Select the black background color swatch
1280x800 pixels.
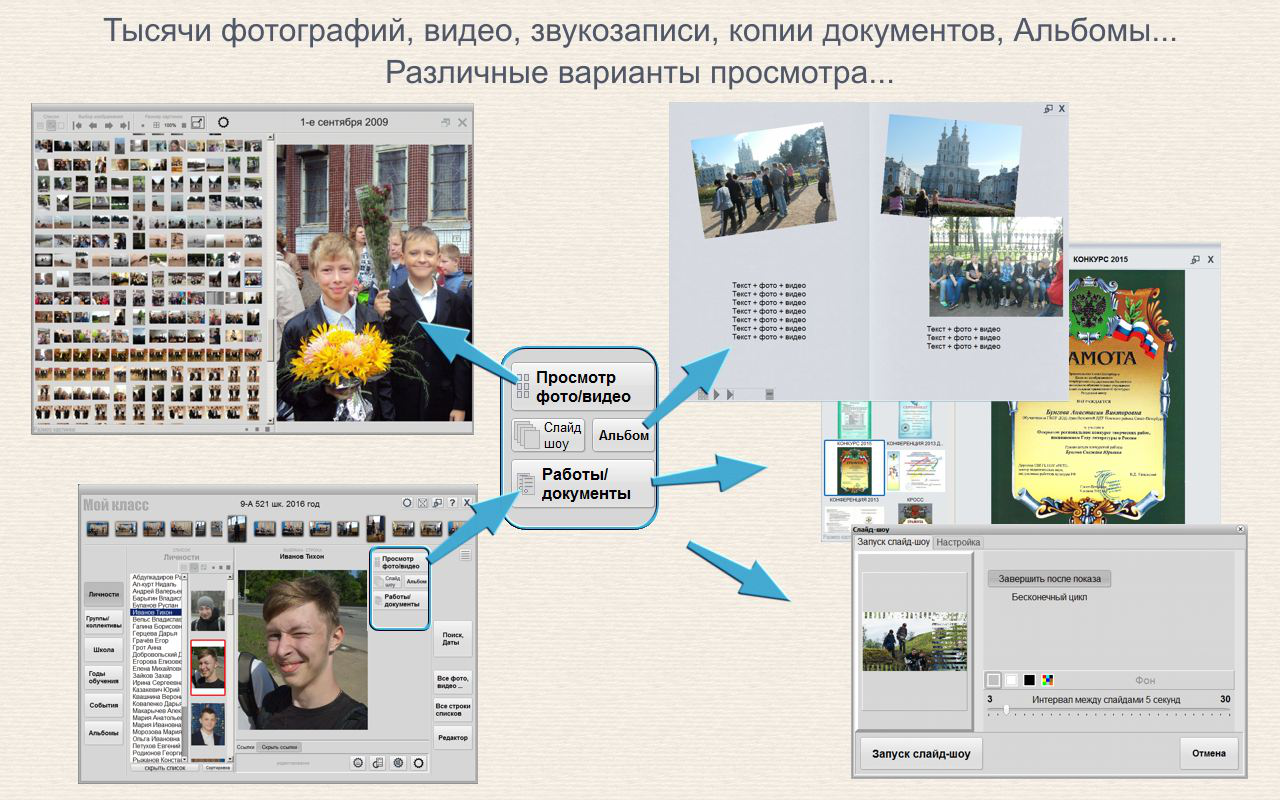point(1028,679)
